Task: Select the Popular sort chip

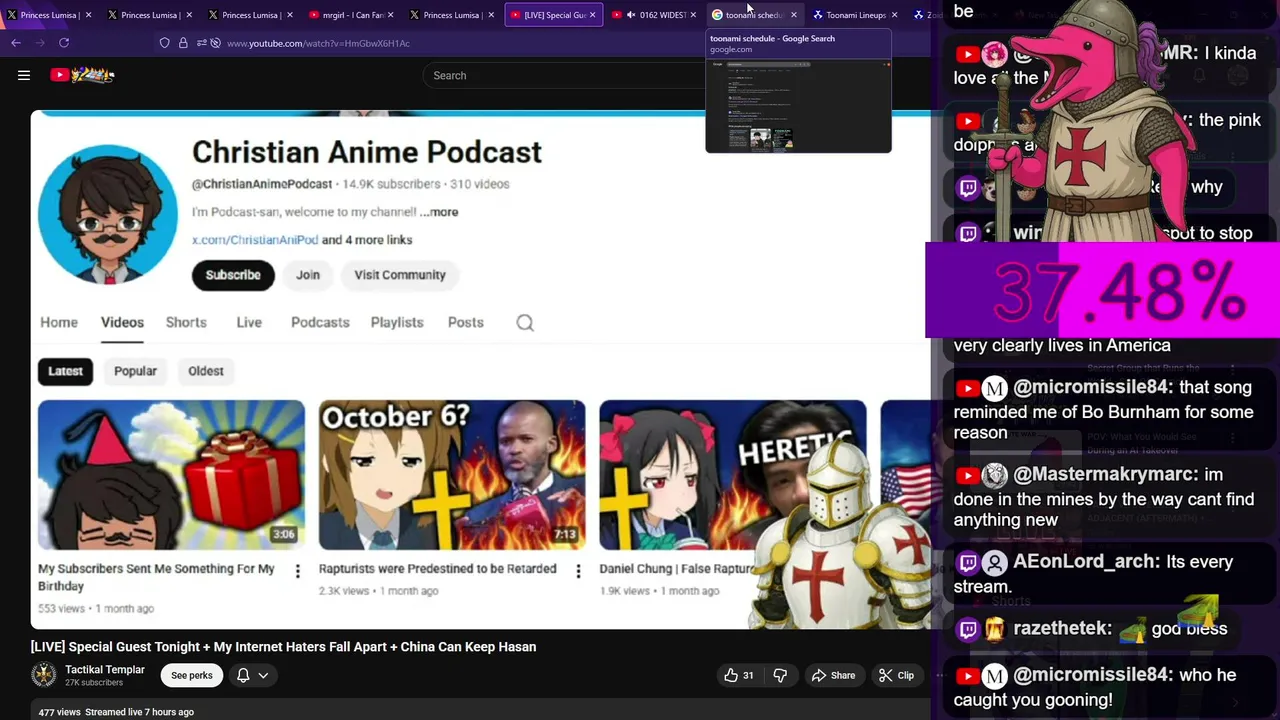Action: click(x=135, y=371)
